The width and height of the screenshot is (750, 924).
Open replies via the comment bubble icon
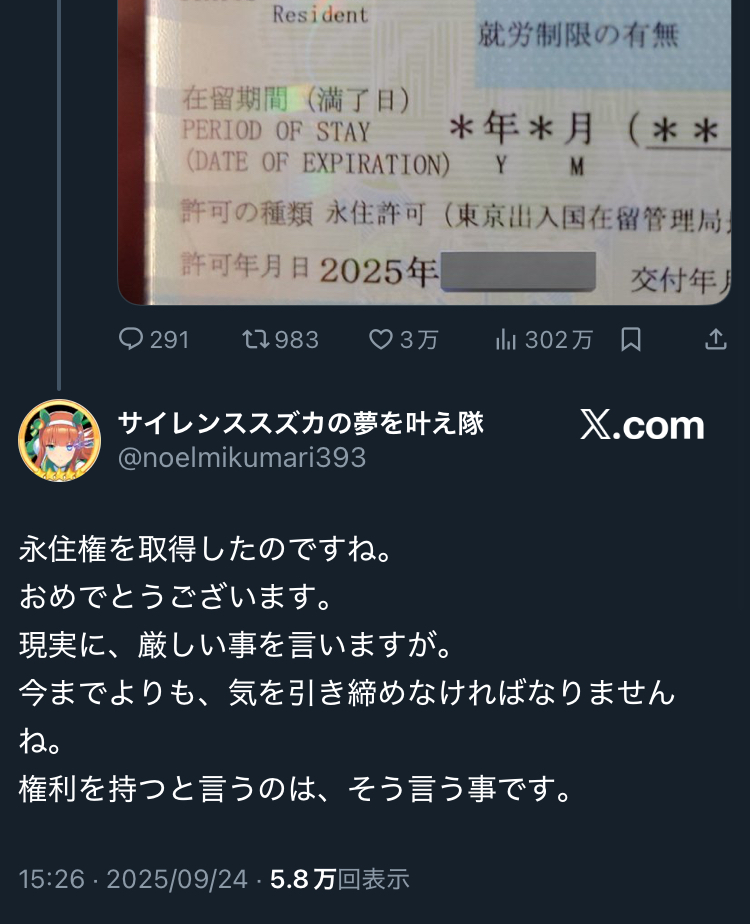131,339
